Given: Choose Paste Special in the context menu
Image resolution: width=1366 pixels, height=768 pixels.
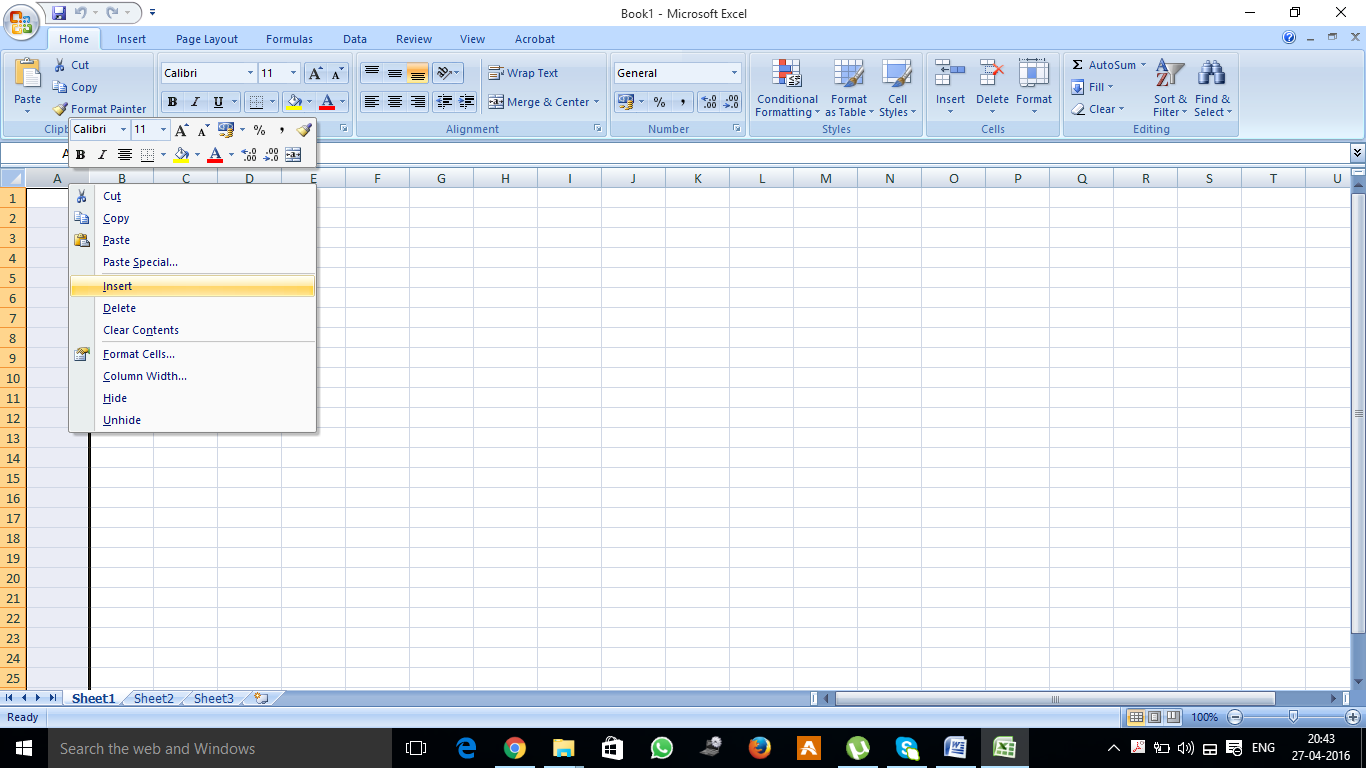Looking at the screenshot, I should [192, 262].
